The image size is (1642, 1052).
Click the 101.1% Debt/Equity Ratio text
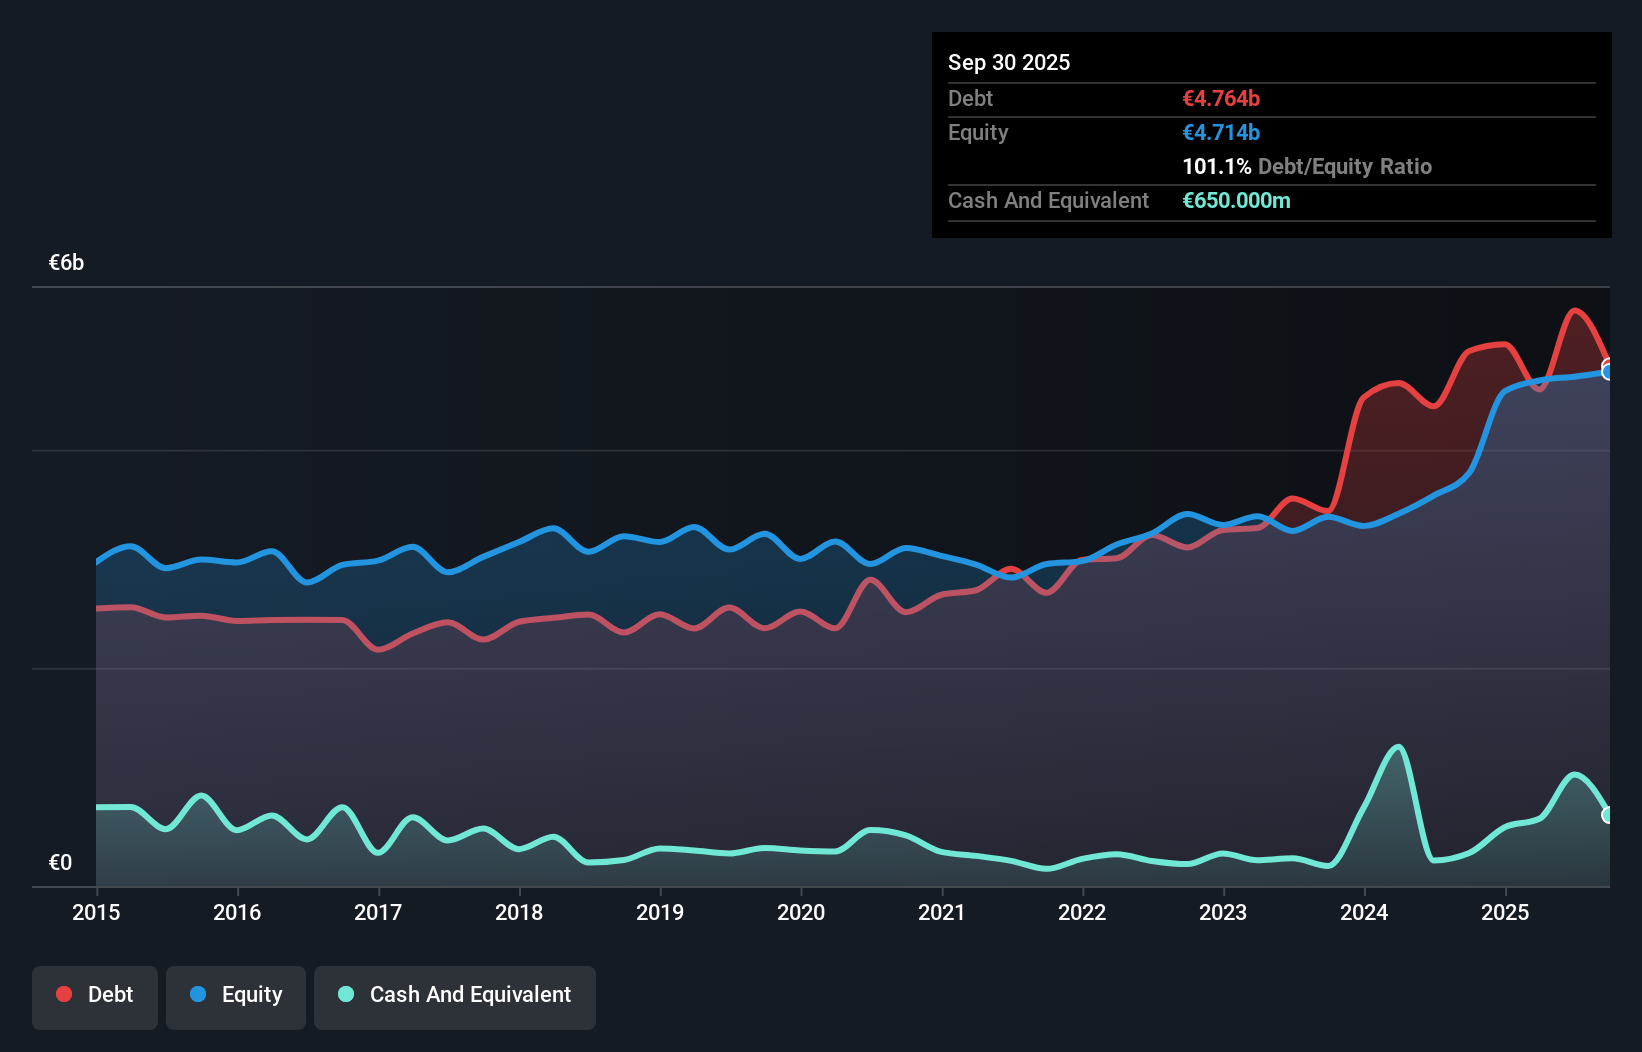[x=1307, y=166]
